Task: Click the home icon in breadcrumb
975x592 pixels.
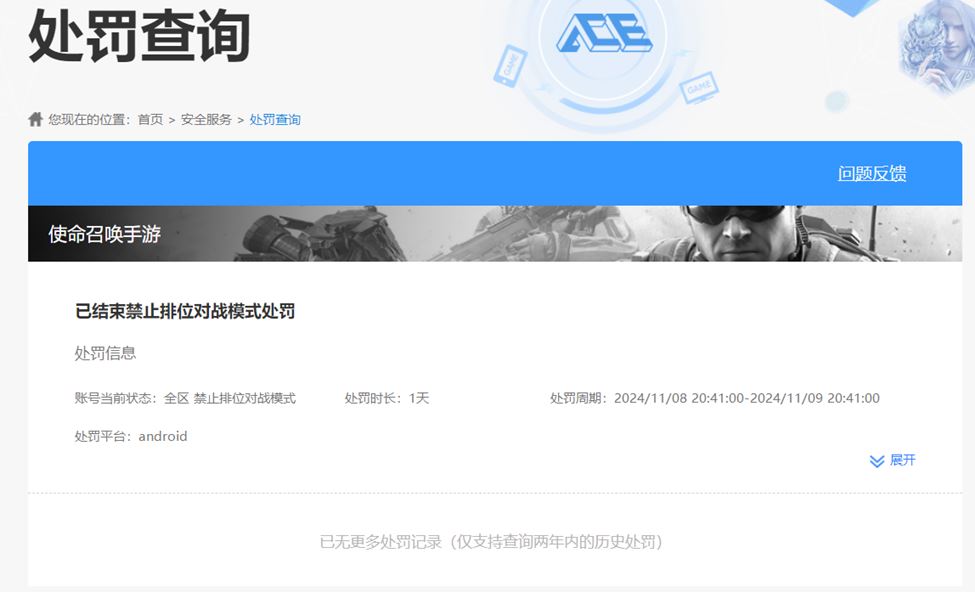Action: pyautogui.click(x=35, y=119)
